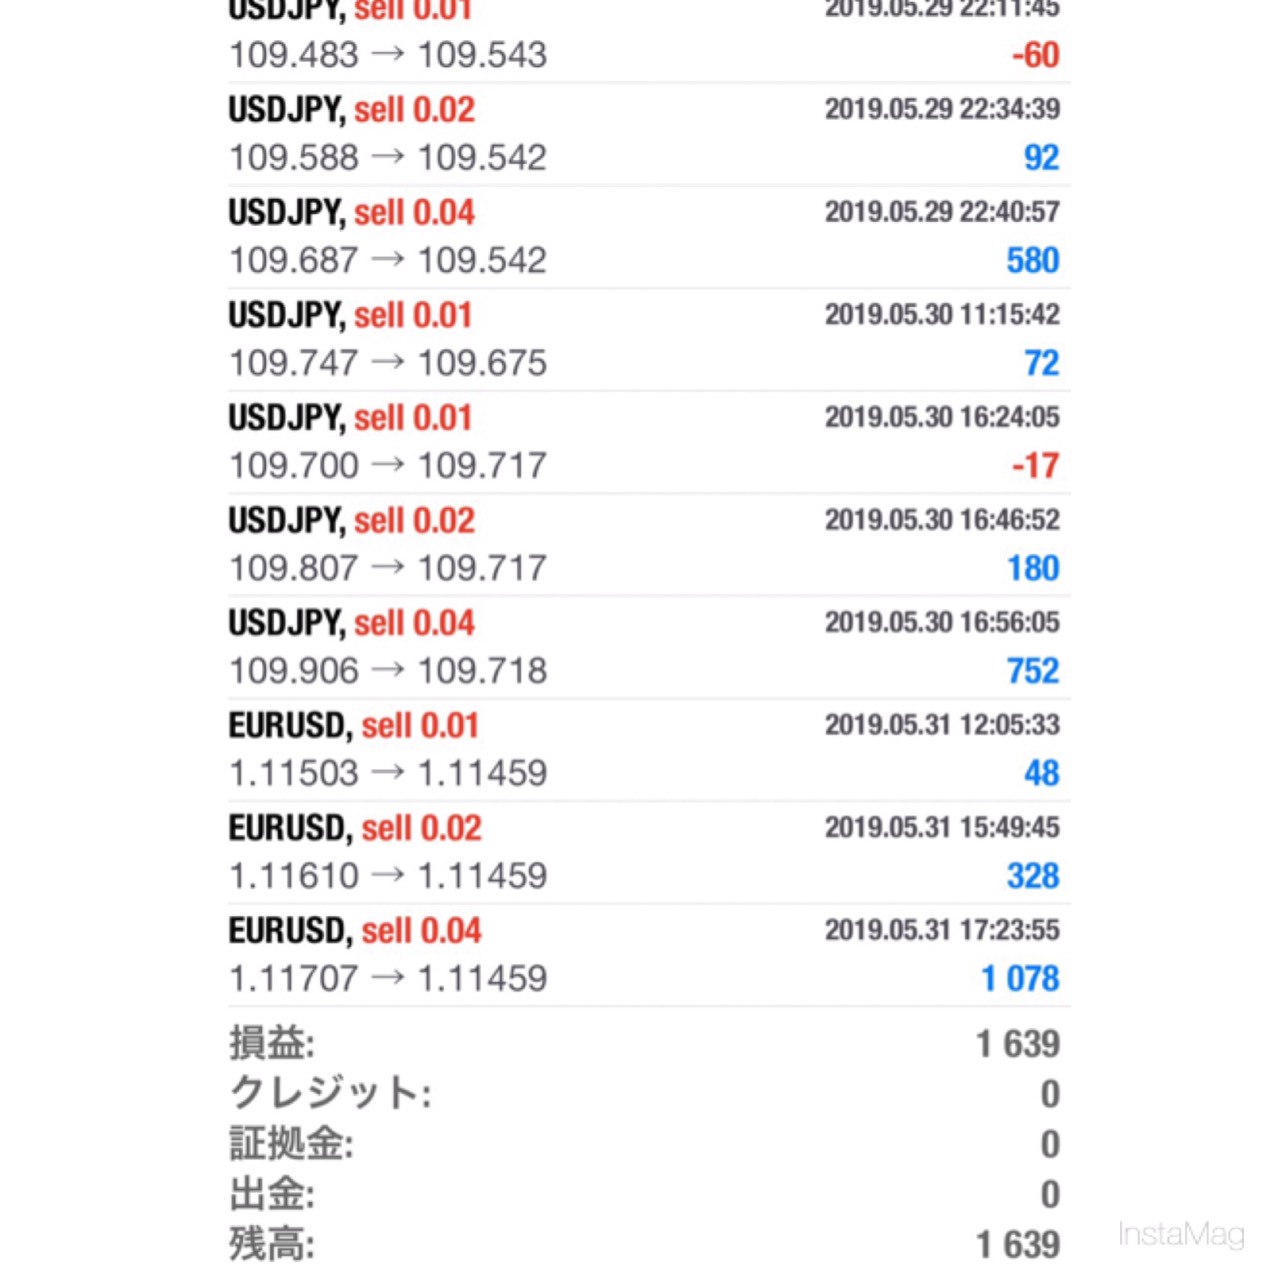Click the InstaMag watermark
Screen dimensions: 1280x1280
click(x=1181, y=1234)
